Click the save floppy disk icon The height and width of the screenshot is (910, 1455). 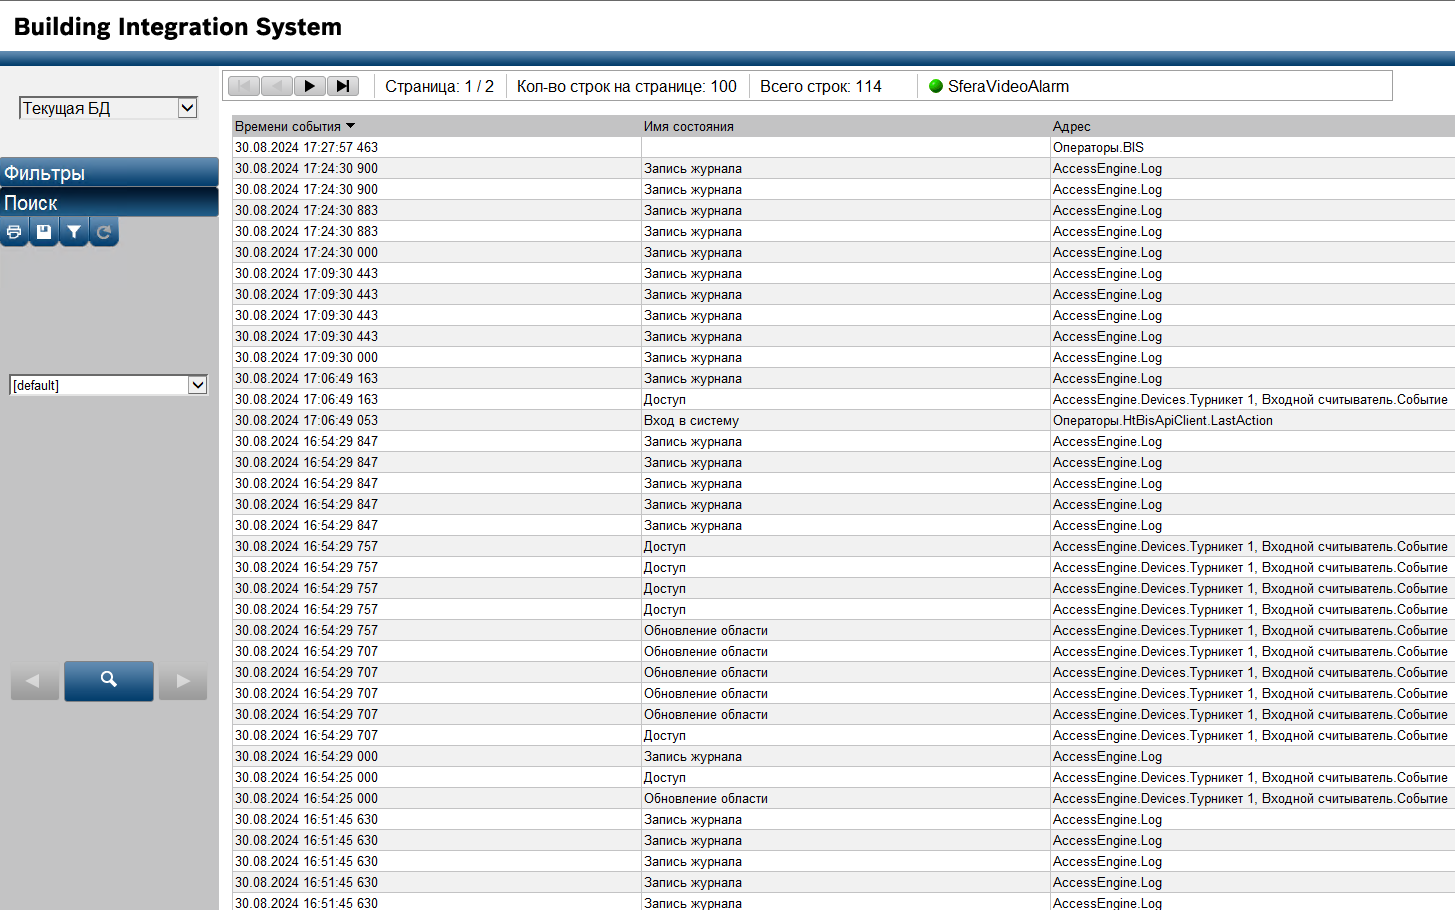pos(44,232)
